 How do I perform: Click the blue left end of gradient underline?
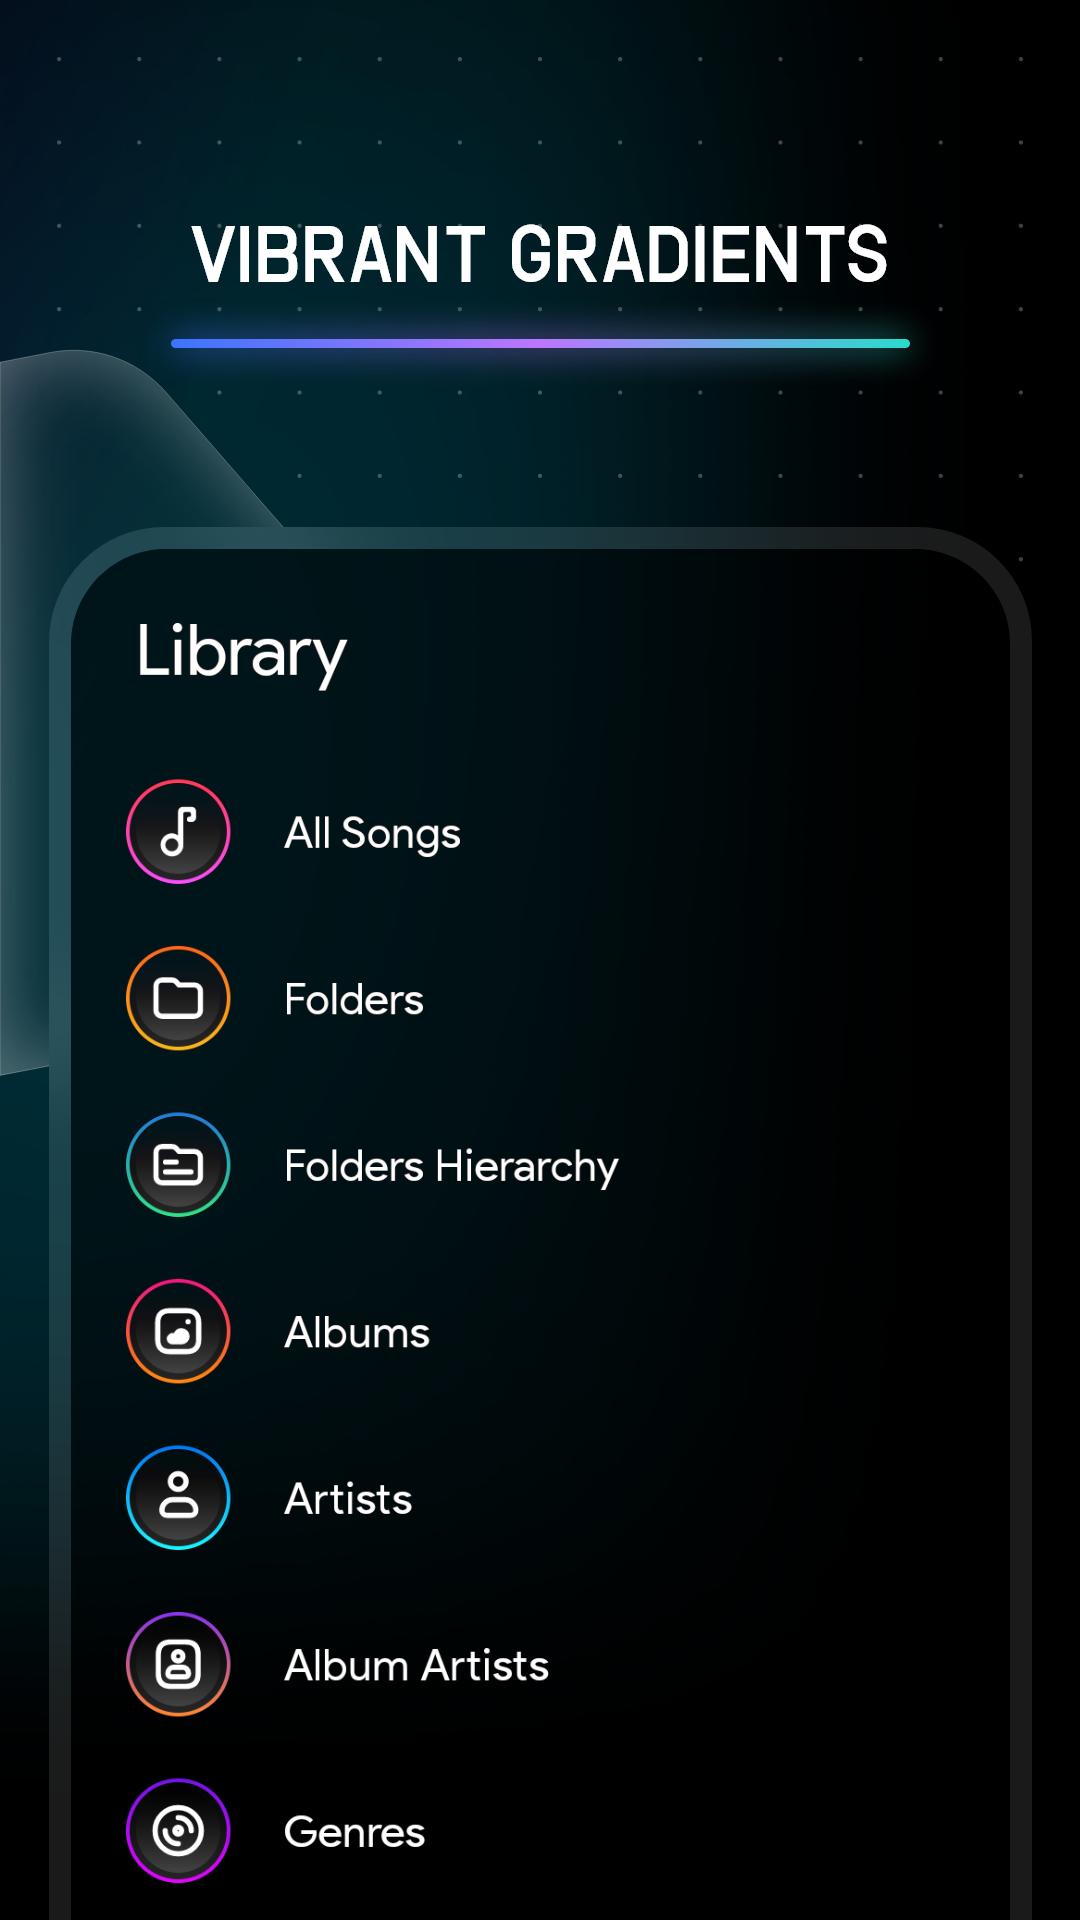pyautogui.click(x=200, y=343)
